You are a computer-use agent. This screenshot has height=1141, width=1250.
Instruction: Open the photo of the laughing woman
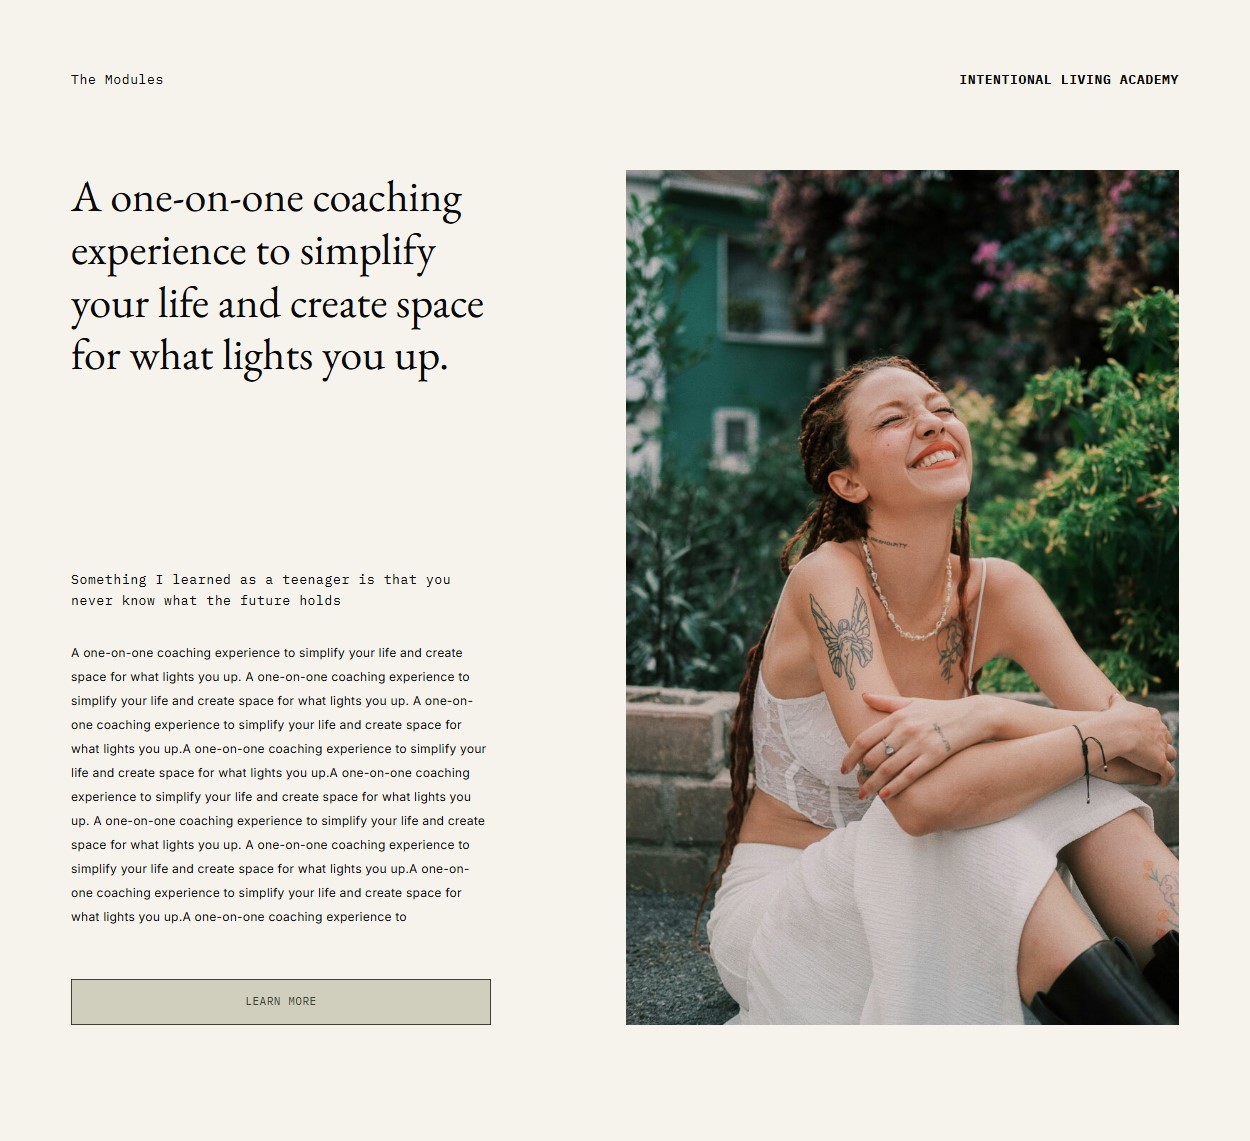point(902,597)
